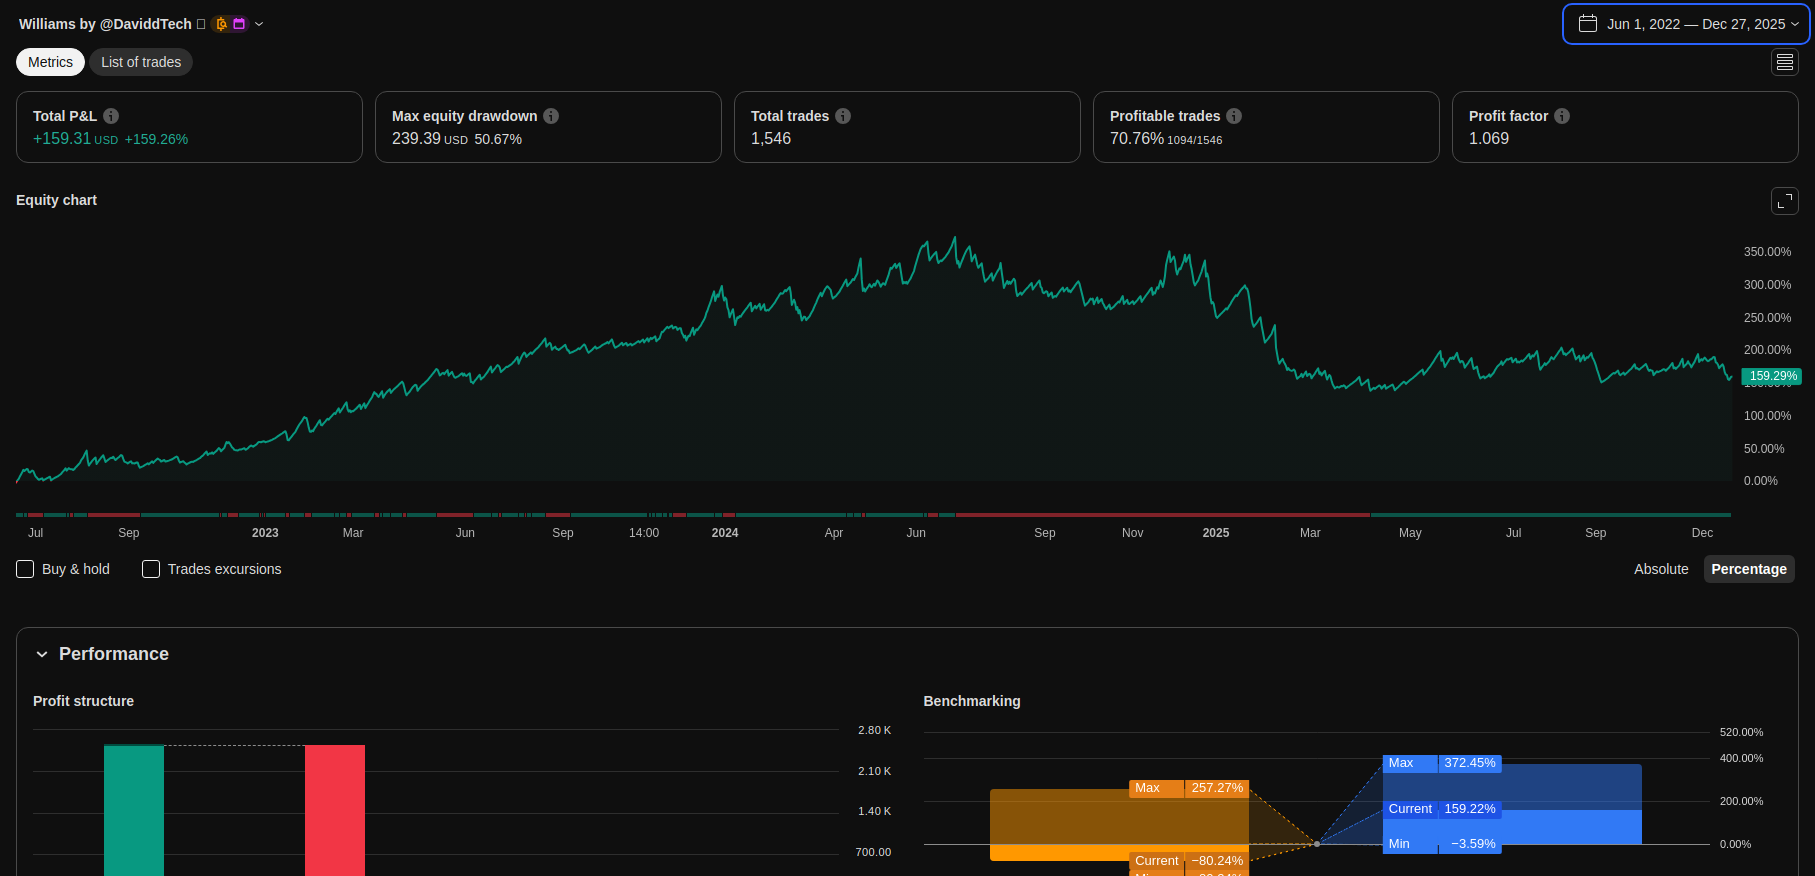Screen dimensions: 1815x876
Task: Click the orange candlestick replay icon
Action: (x=221, y=24)
